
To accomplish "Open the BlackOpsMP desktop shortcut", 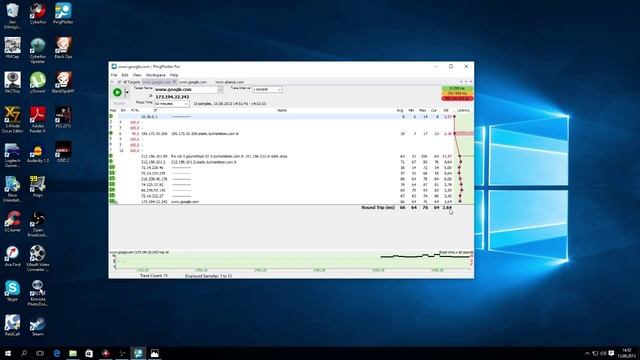I will [63, 82].
